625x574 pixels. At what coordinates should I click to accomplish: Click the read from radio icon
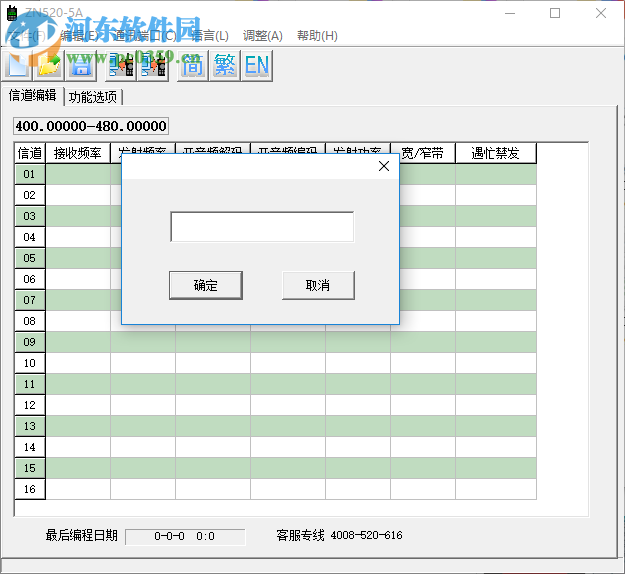coord(121,65)
